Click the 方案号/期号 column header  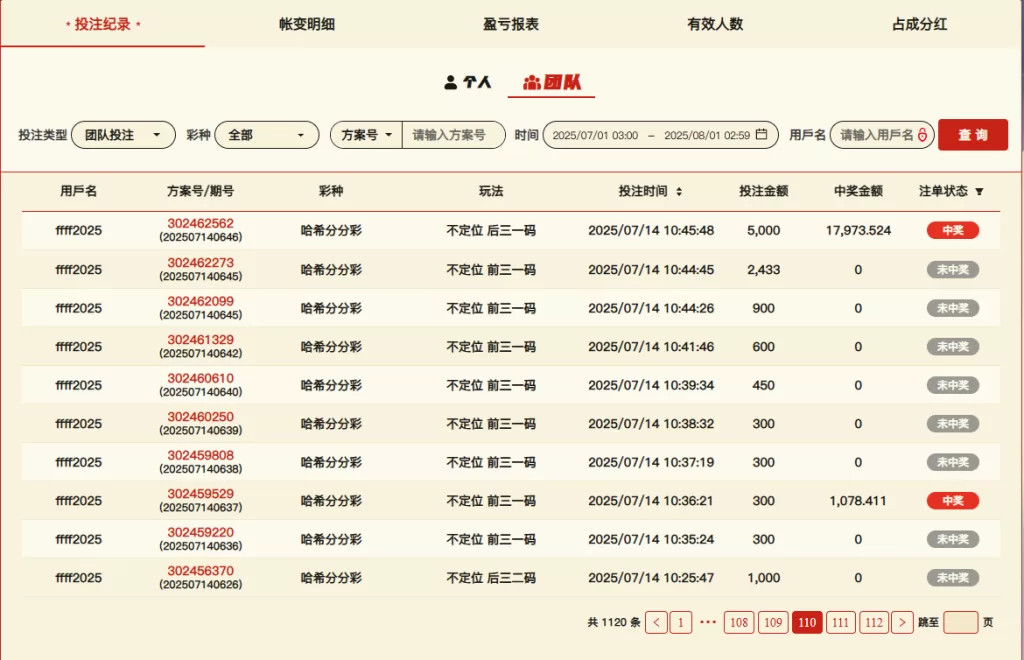coord(200,191)
